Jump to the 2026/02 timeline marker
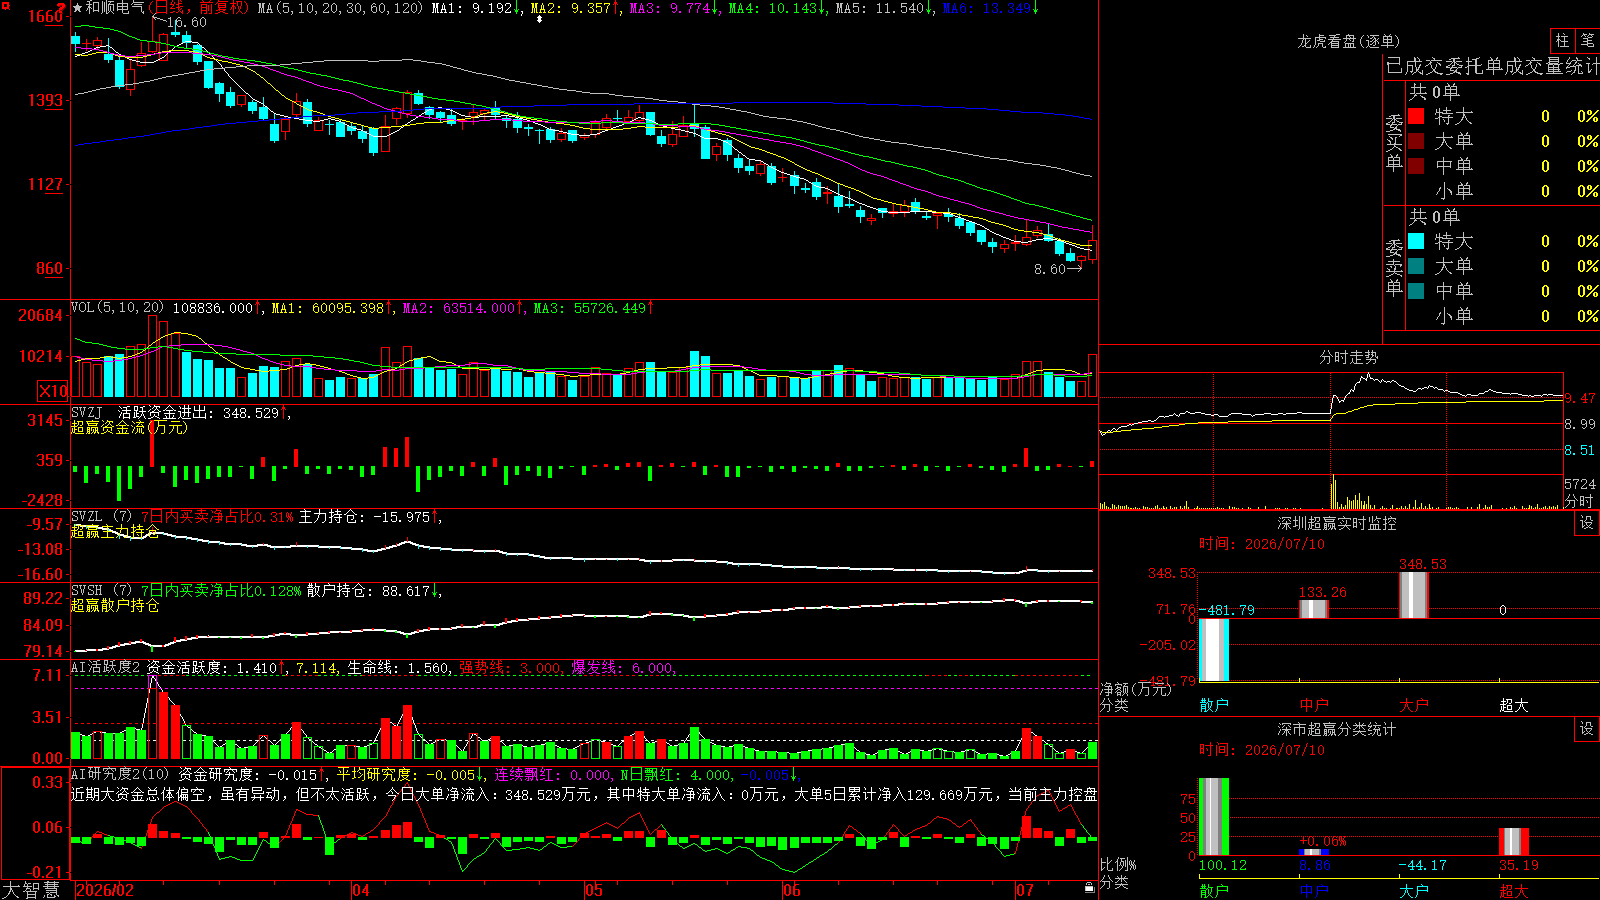The image size is (1600, 900). 105,890
